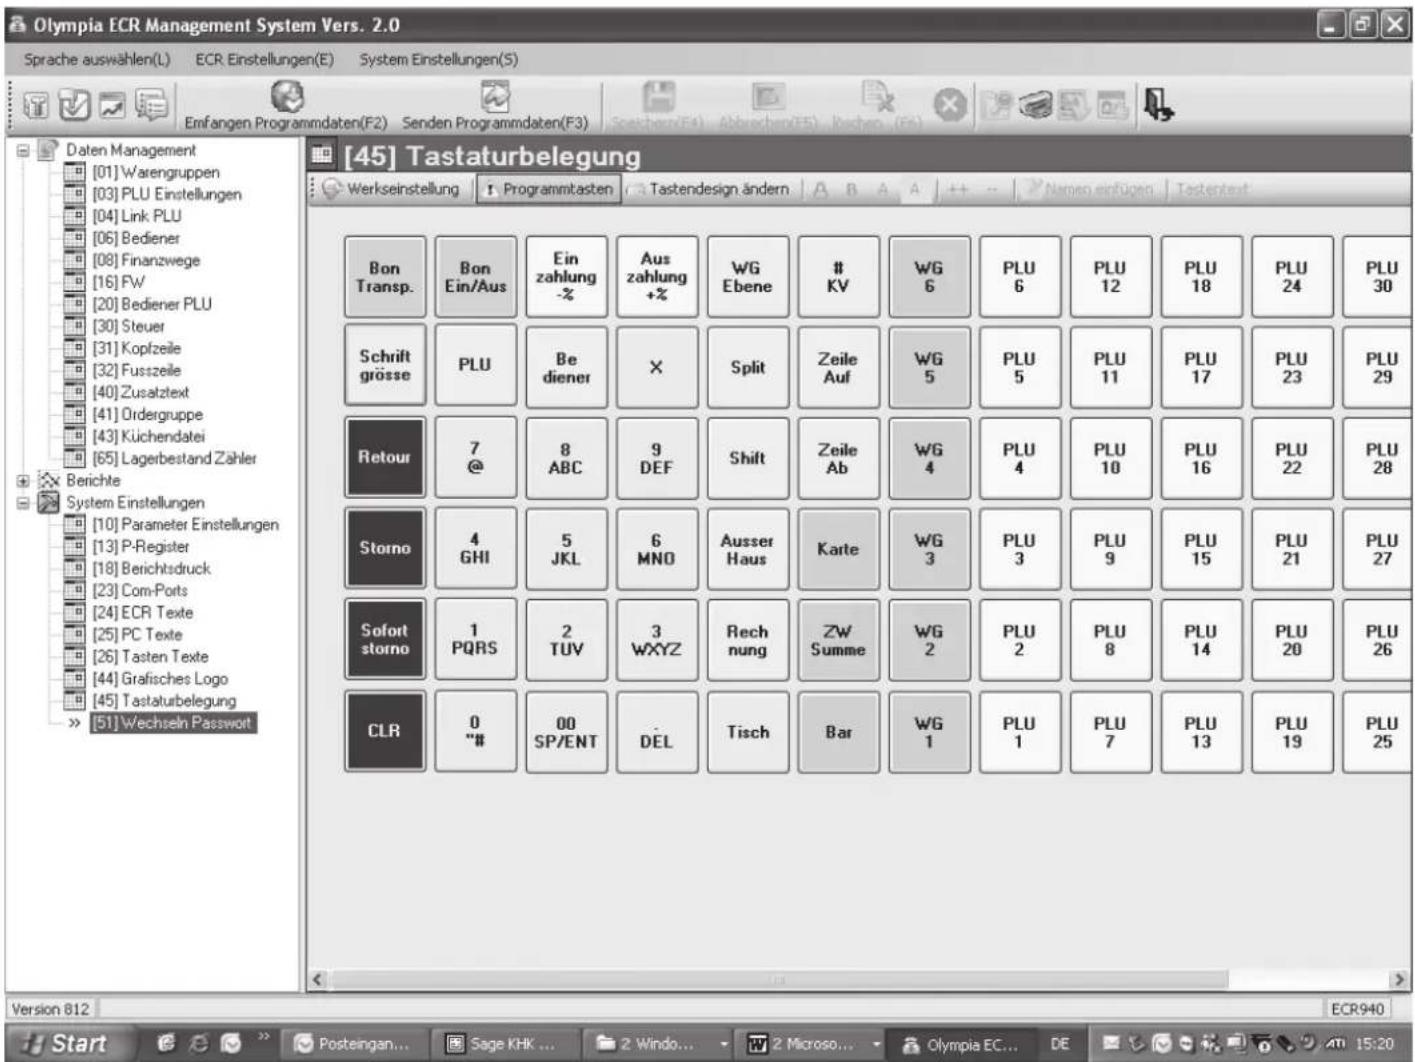1415x1062 pixels.
Task: Click the greyed Abbrechen(F5) icon
Action: [768, 96]
